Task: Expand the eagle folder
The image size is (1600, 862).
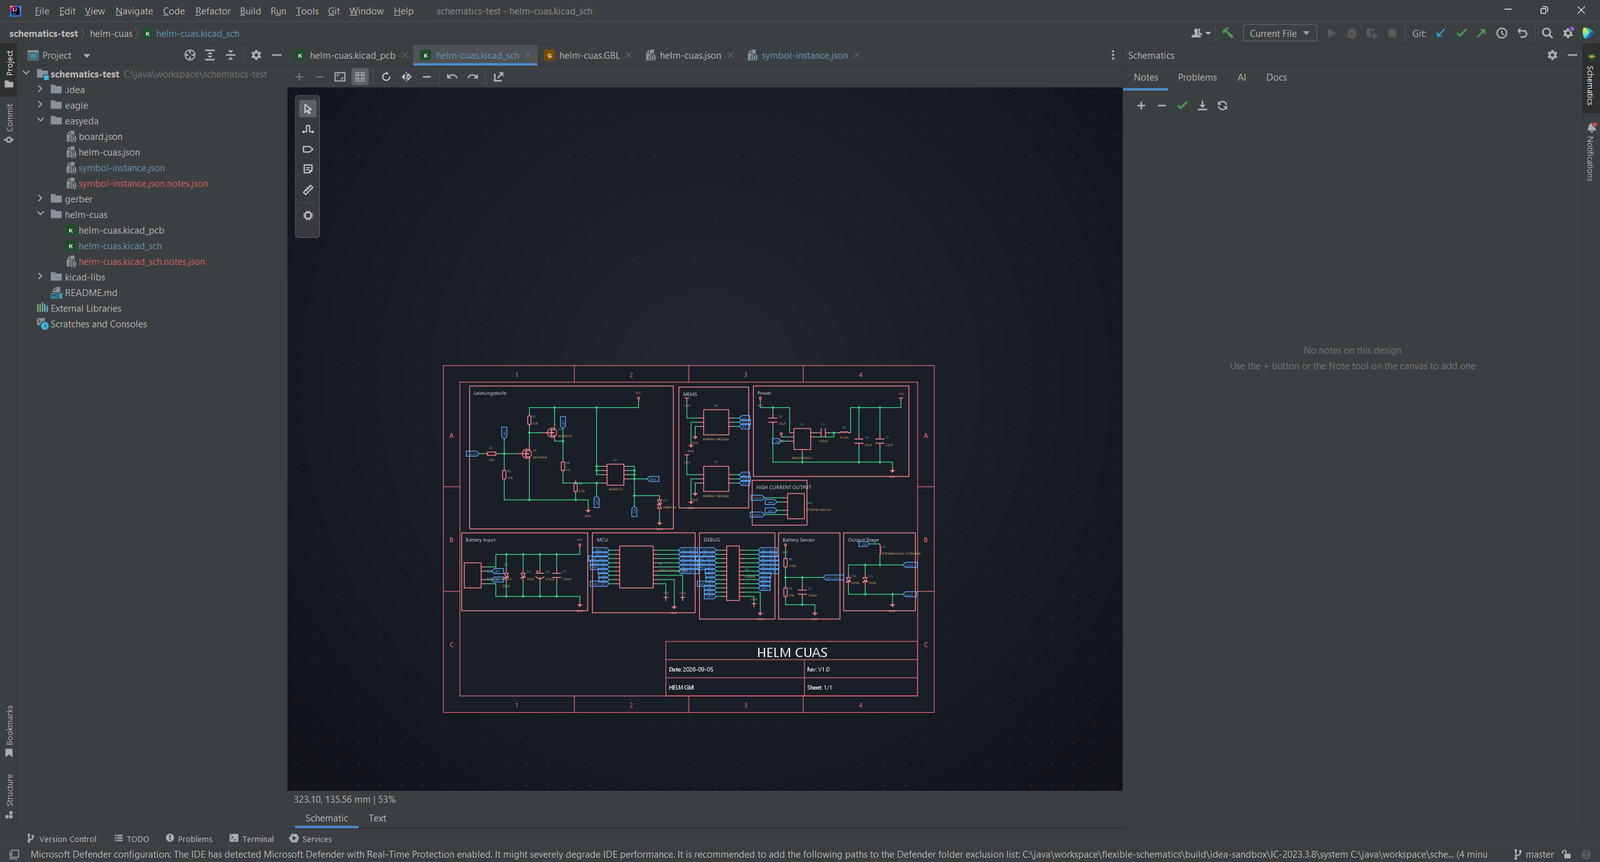Action: pyautogui.click(x=40, y=105)
